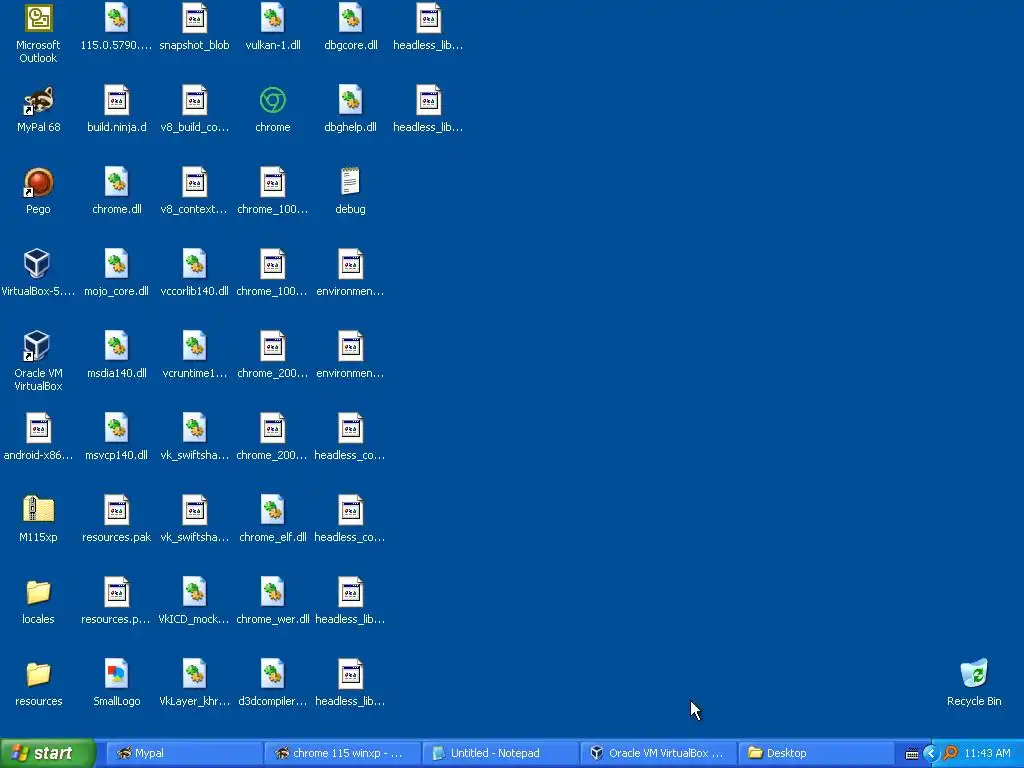Click the keyboard icon in system tray
The image size is (1024, 768).
912,754
